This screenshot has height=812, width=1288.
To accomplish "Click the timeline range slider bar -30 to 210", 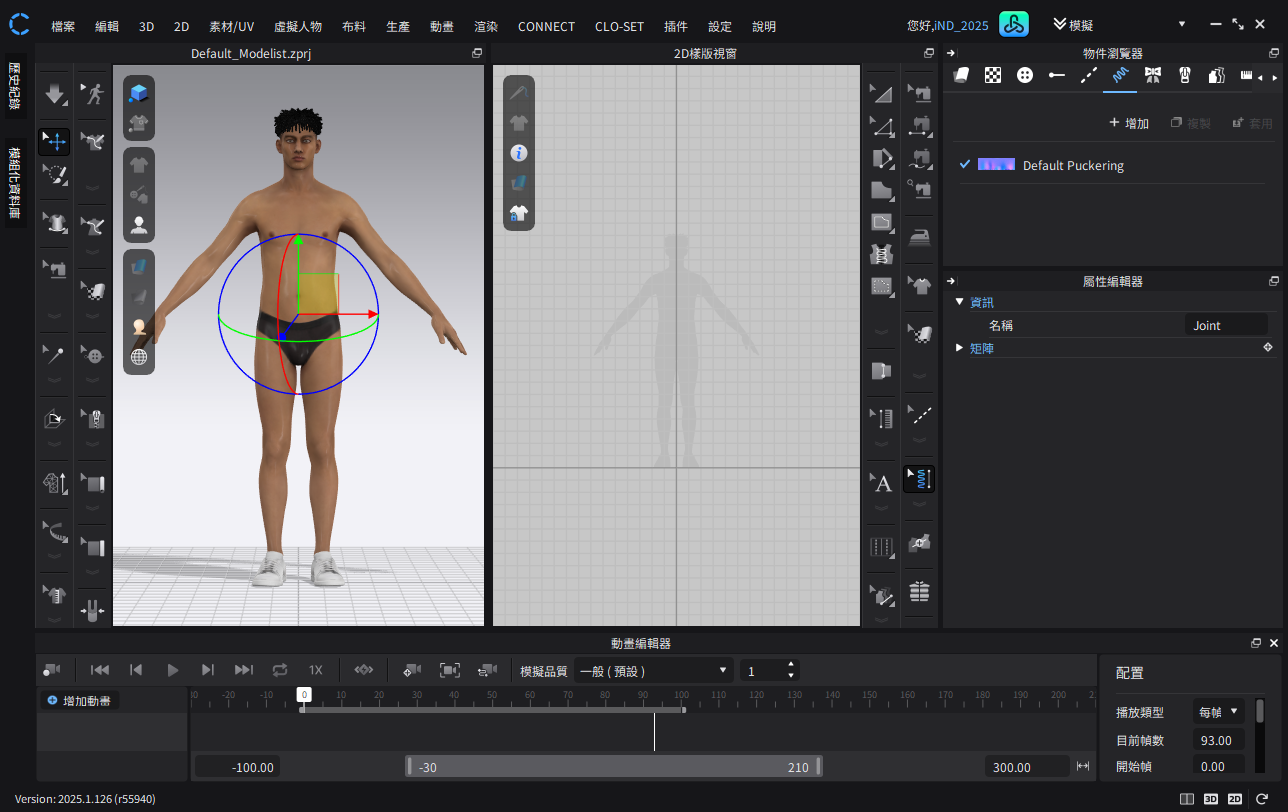I will (x=613, y=767).
